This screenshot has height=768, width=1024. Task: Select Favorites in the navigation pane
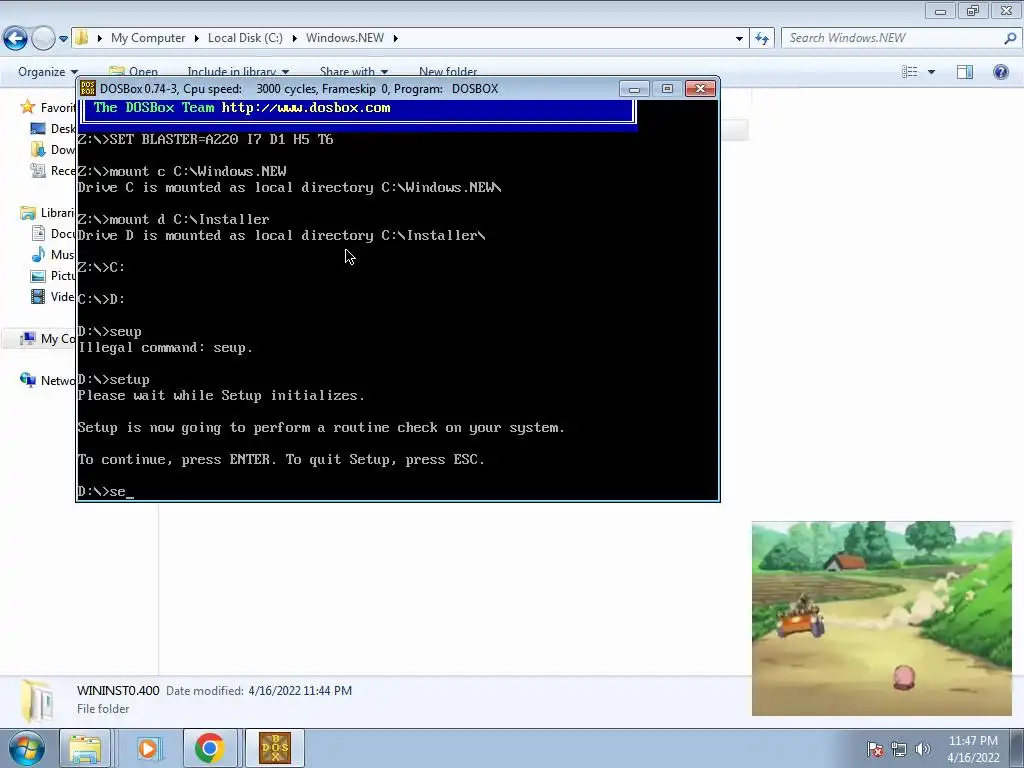coord(47,107)
